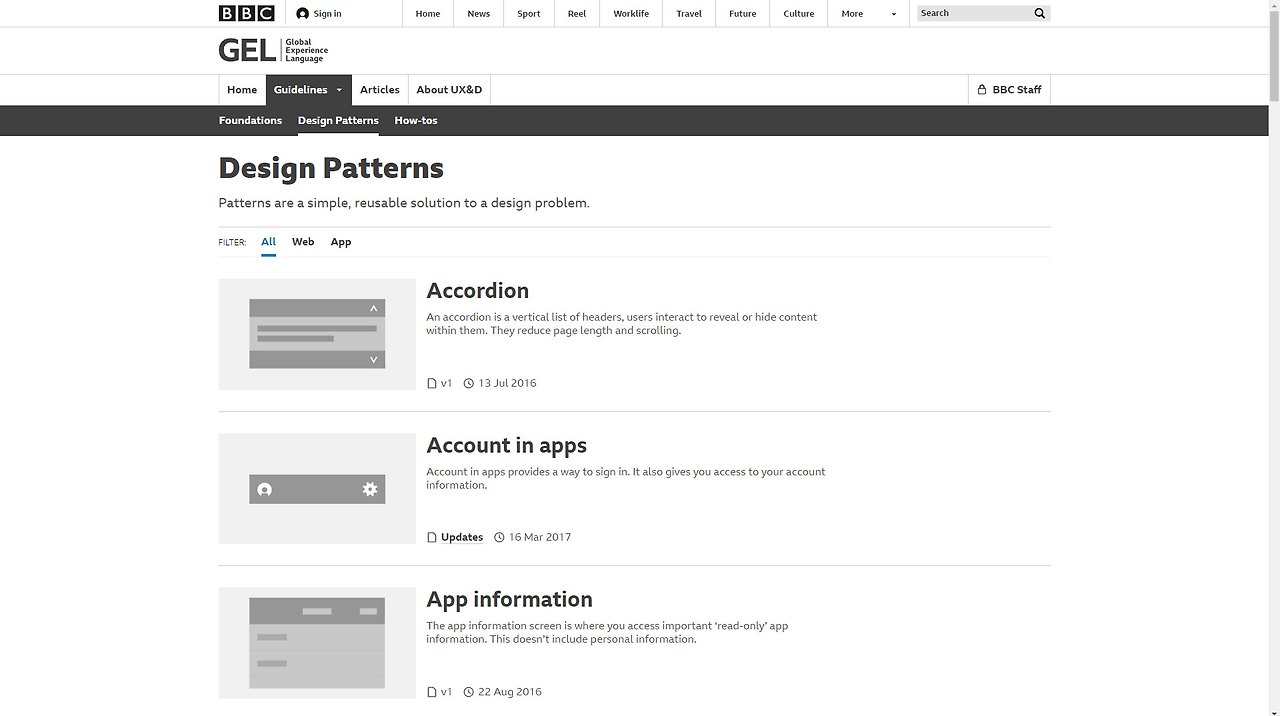Click the BBC Staff padlock icon
This screenshot has width=1280, height=716.
tap(982, 89)
